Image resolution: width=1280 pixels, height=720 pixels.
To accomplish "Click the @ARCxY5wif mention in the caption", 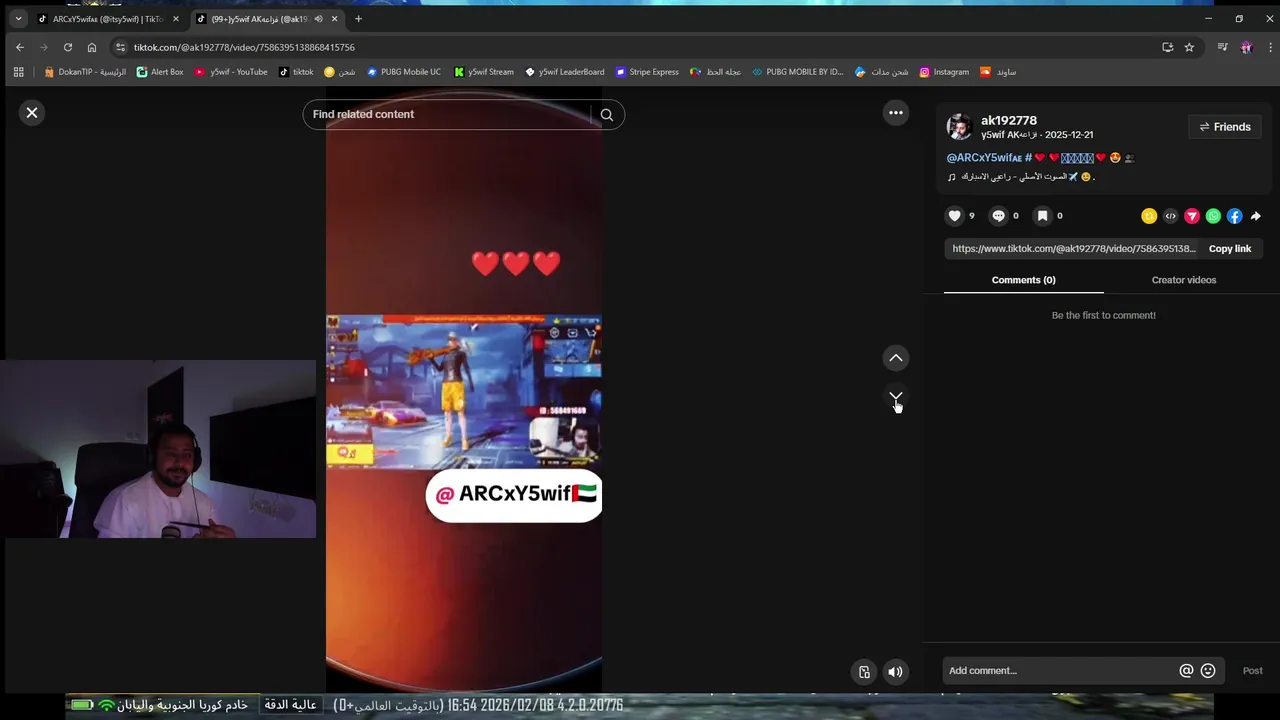I will 984,158.
